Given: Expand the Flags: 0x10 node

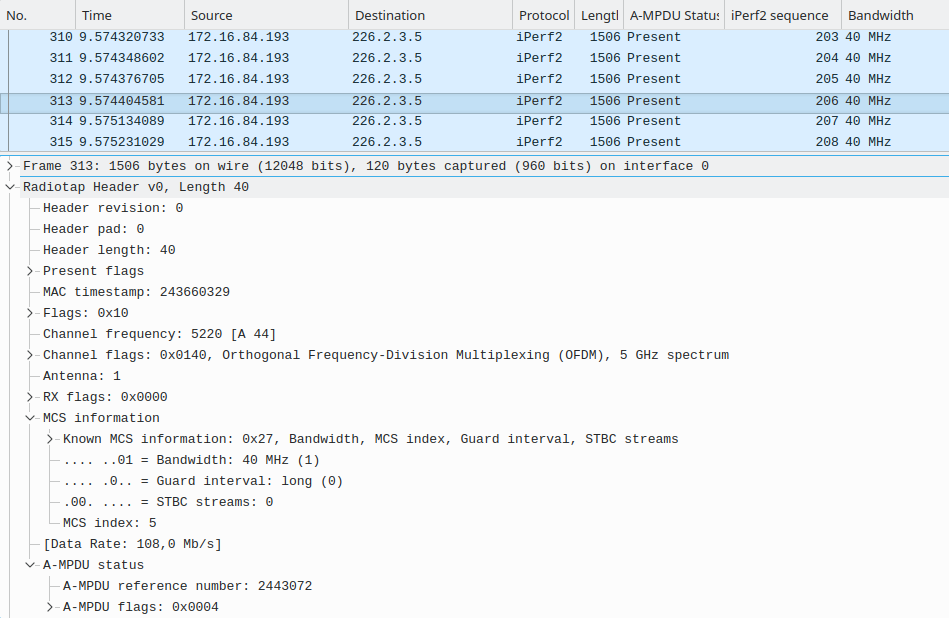Looking at the screenshot, I should 30,313.
